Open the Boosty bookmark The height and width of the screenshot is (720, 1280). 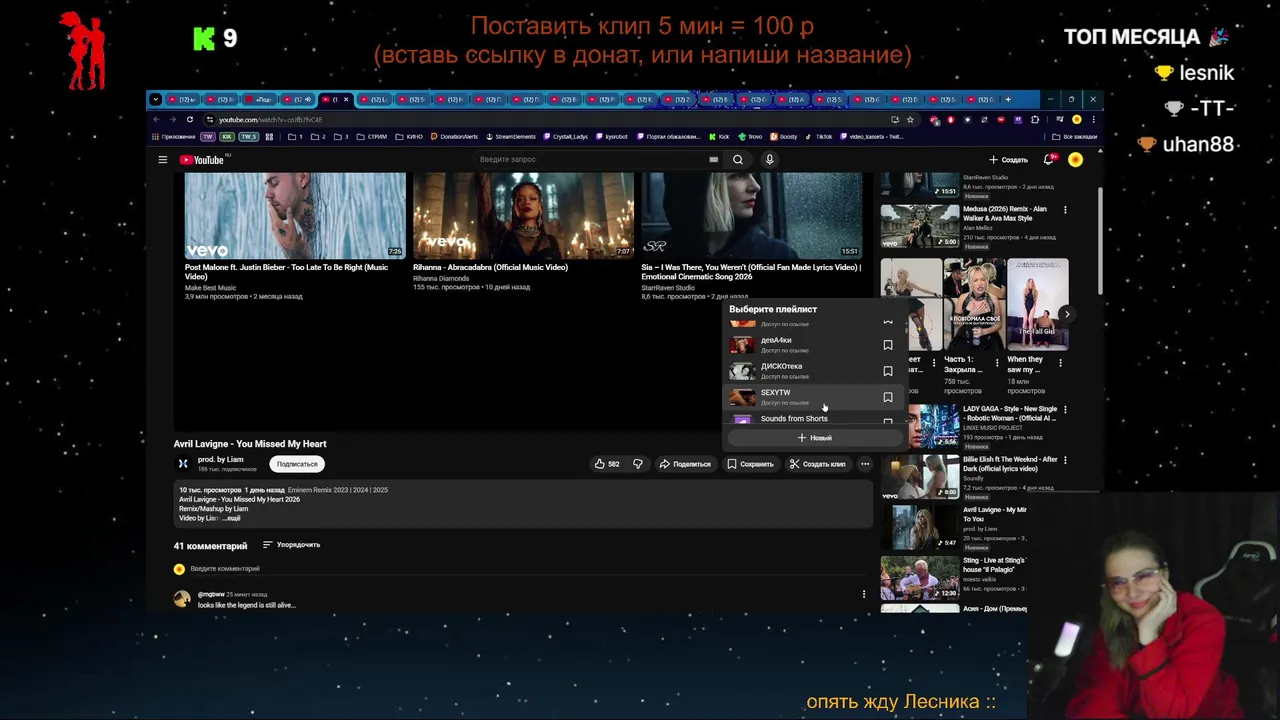pyautogui.click(x=783, y=136)
